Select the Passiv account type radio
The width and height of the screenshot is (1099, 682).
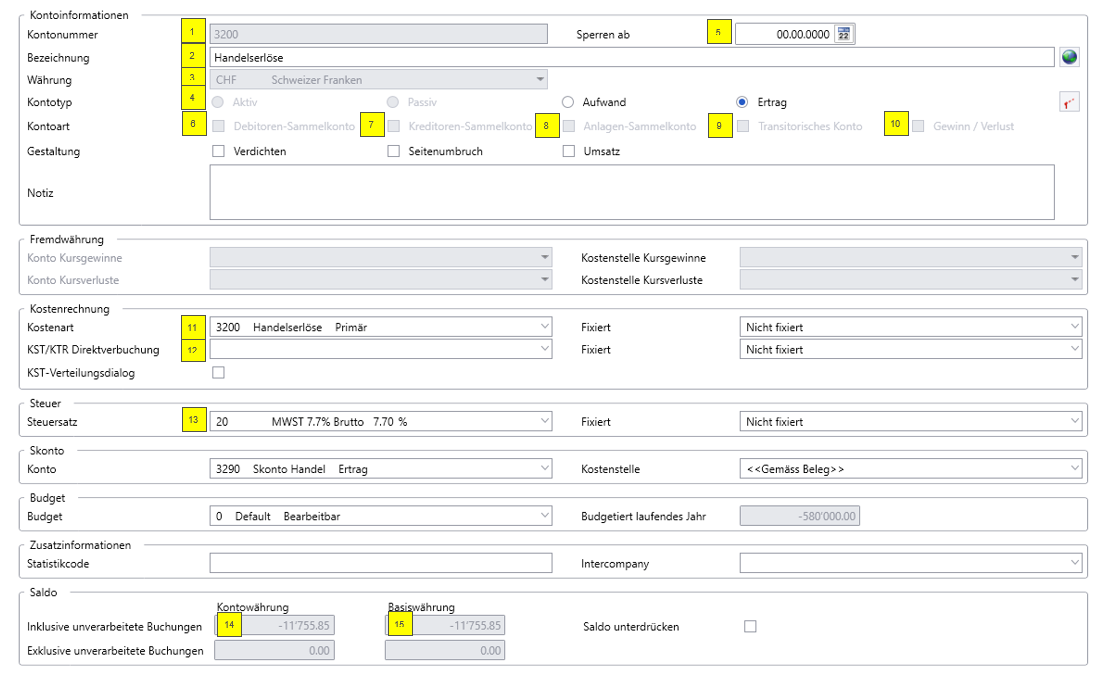[393, 102]
